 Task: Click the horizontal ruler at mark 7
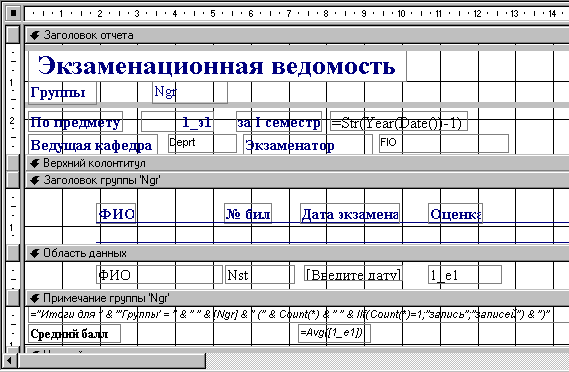288,14
